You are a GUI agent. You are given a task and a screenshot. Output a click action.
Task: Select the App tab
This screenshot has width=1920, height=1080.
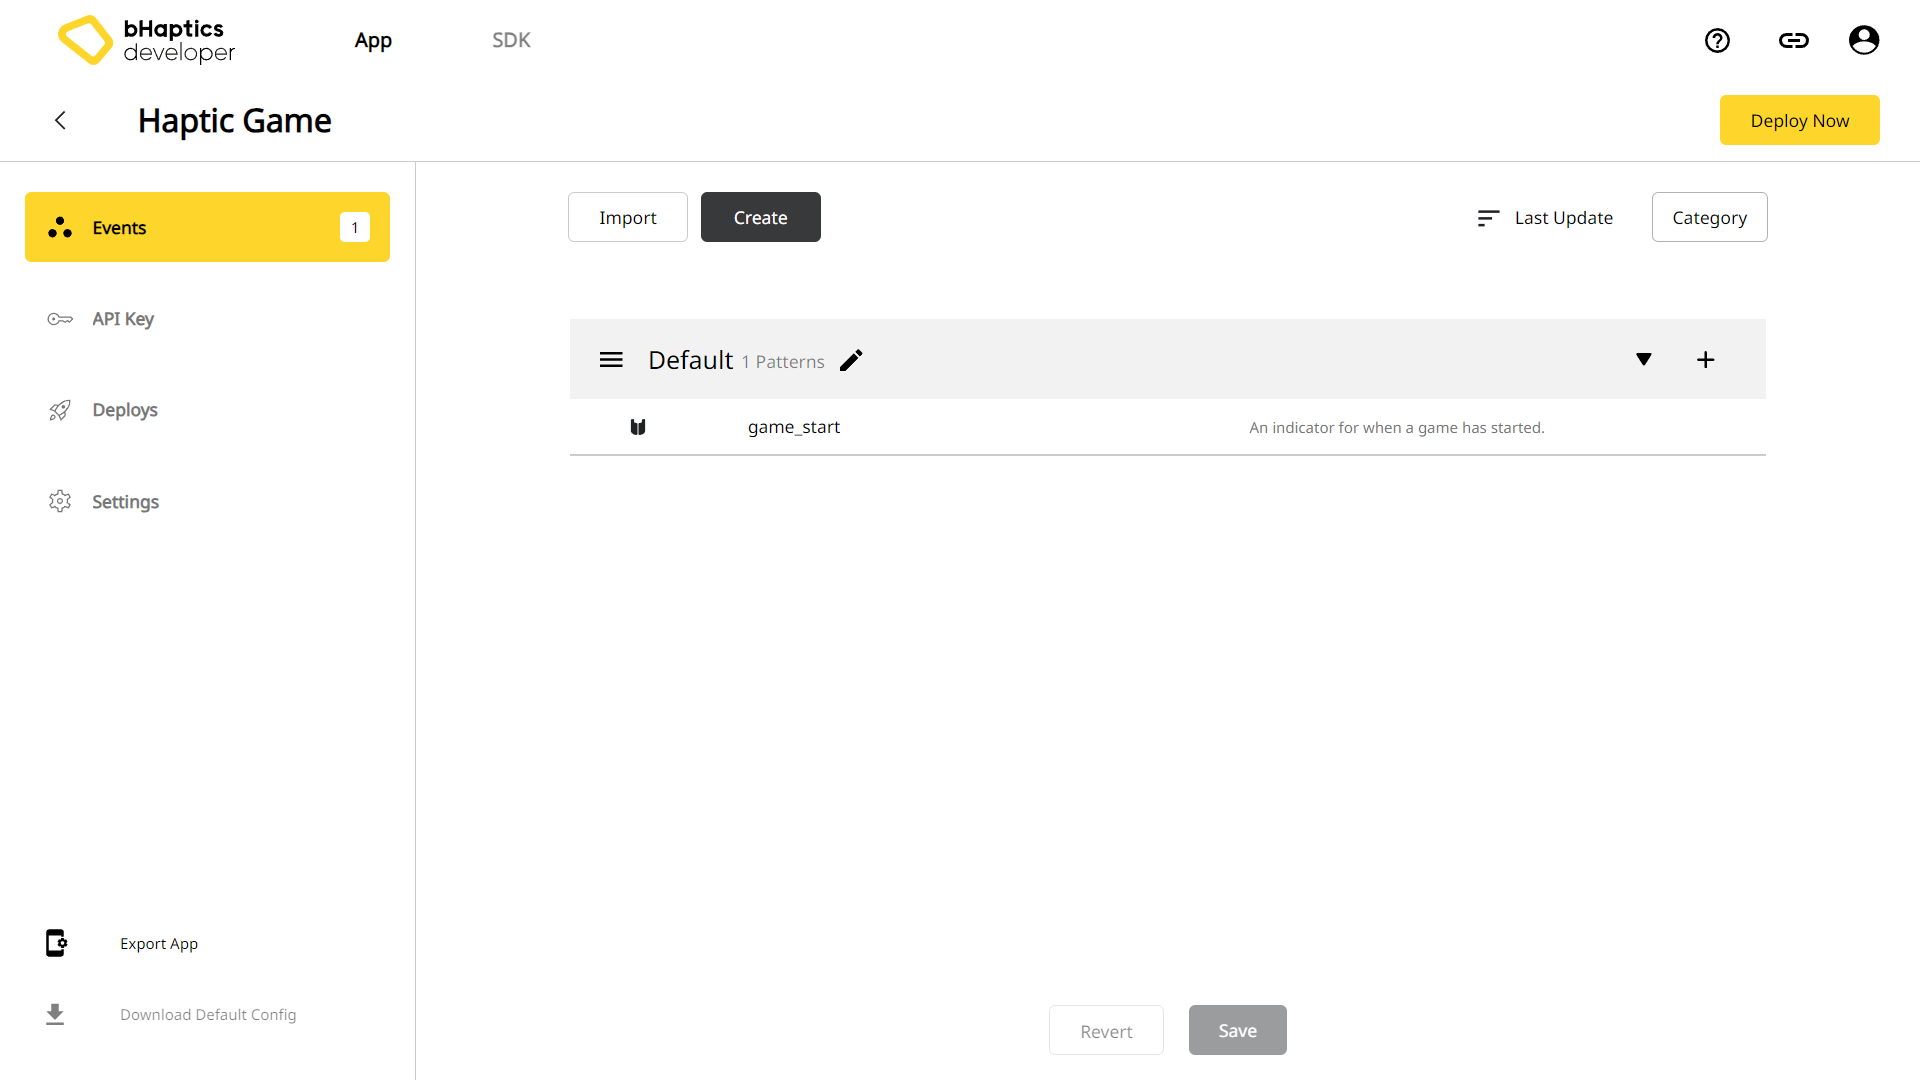pyautogui.click(x=372, y=40)
